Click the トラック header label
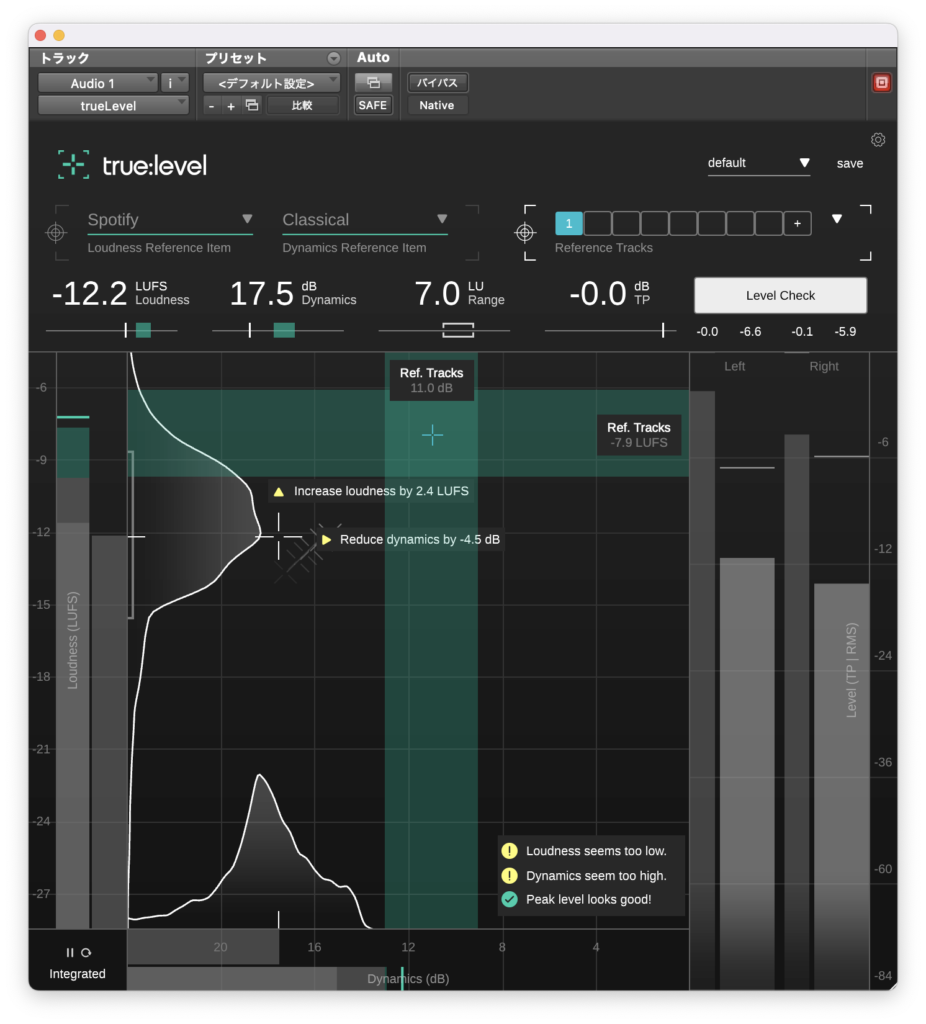The image size is (926, 1024). 65,58
